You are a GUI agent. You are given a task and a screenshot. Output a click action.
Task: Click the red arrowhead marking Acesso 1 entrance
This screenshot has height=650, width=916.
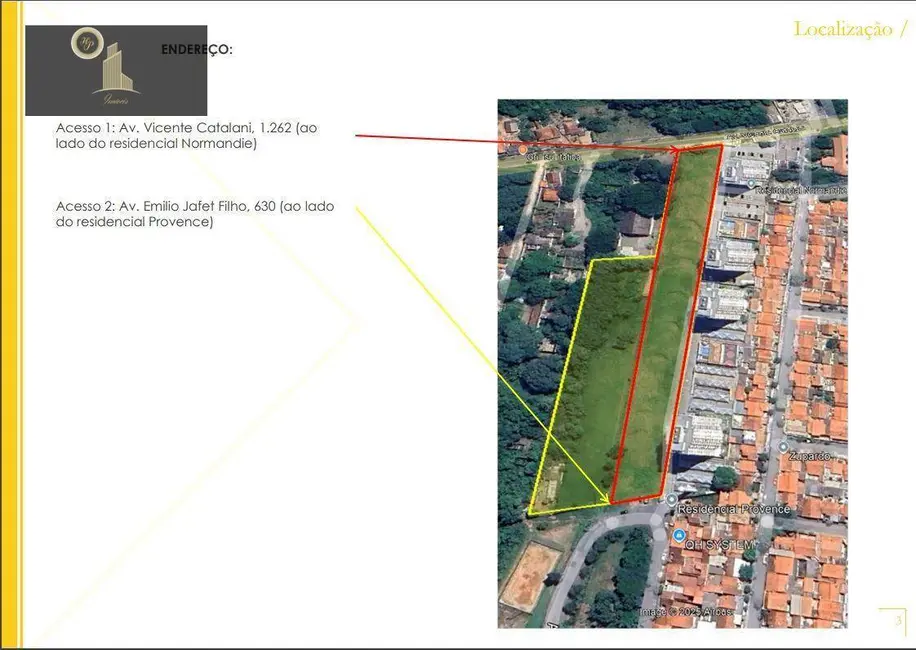[x=676, y=149]
